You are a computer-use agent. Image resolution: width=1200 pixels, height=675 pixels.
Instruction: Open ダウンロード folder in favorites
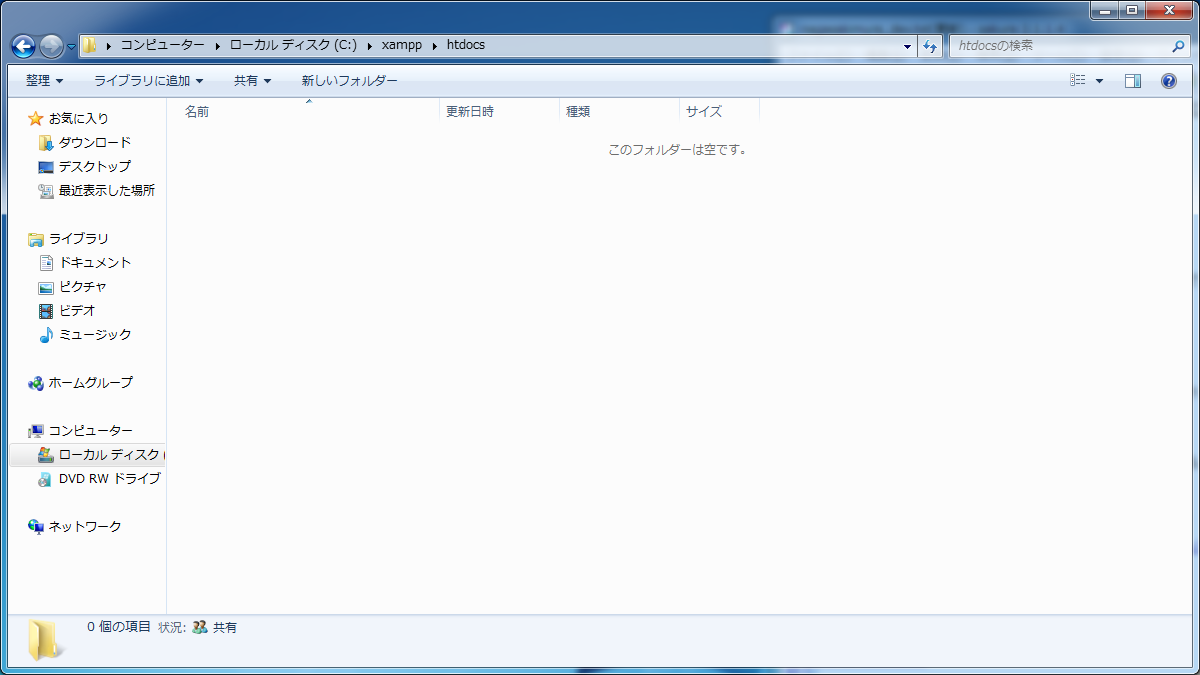coord(94,143)
